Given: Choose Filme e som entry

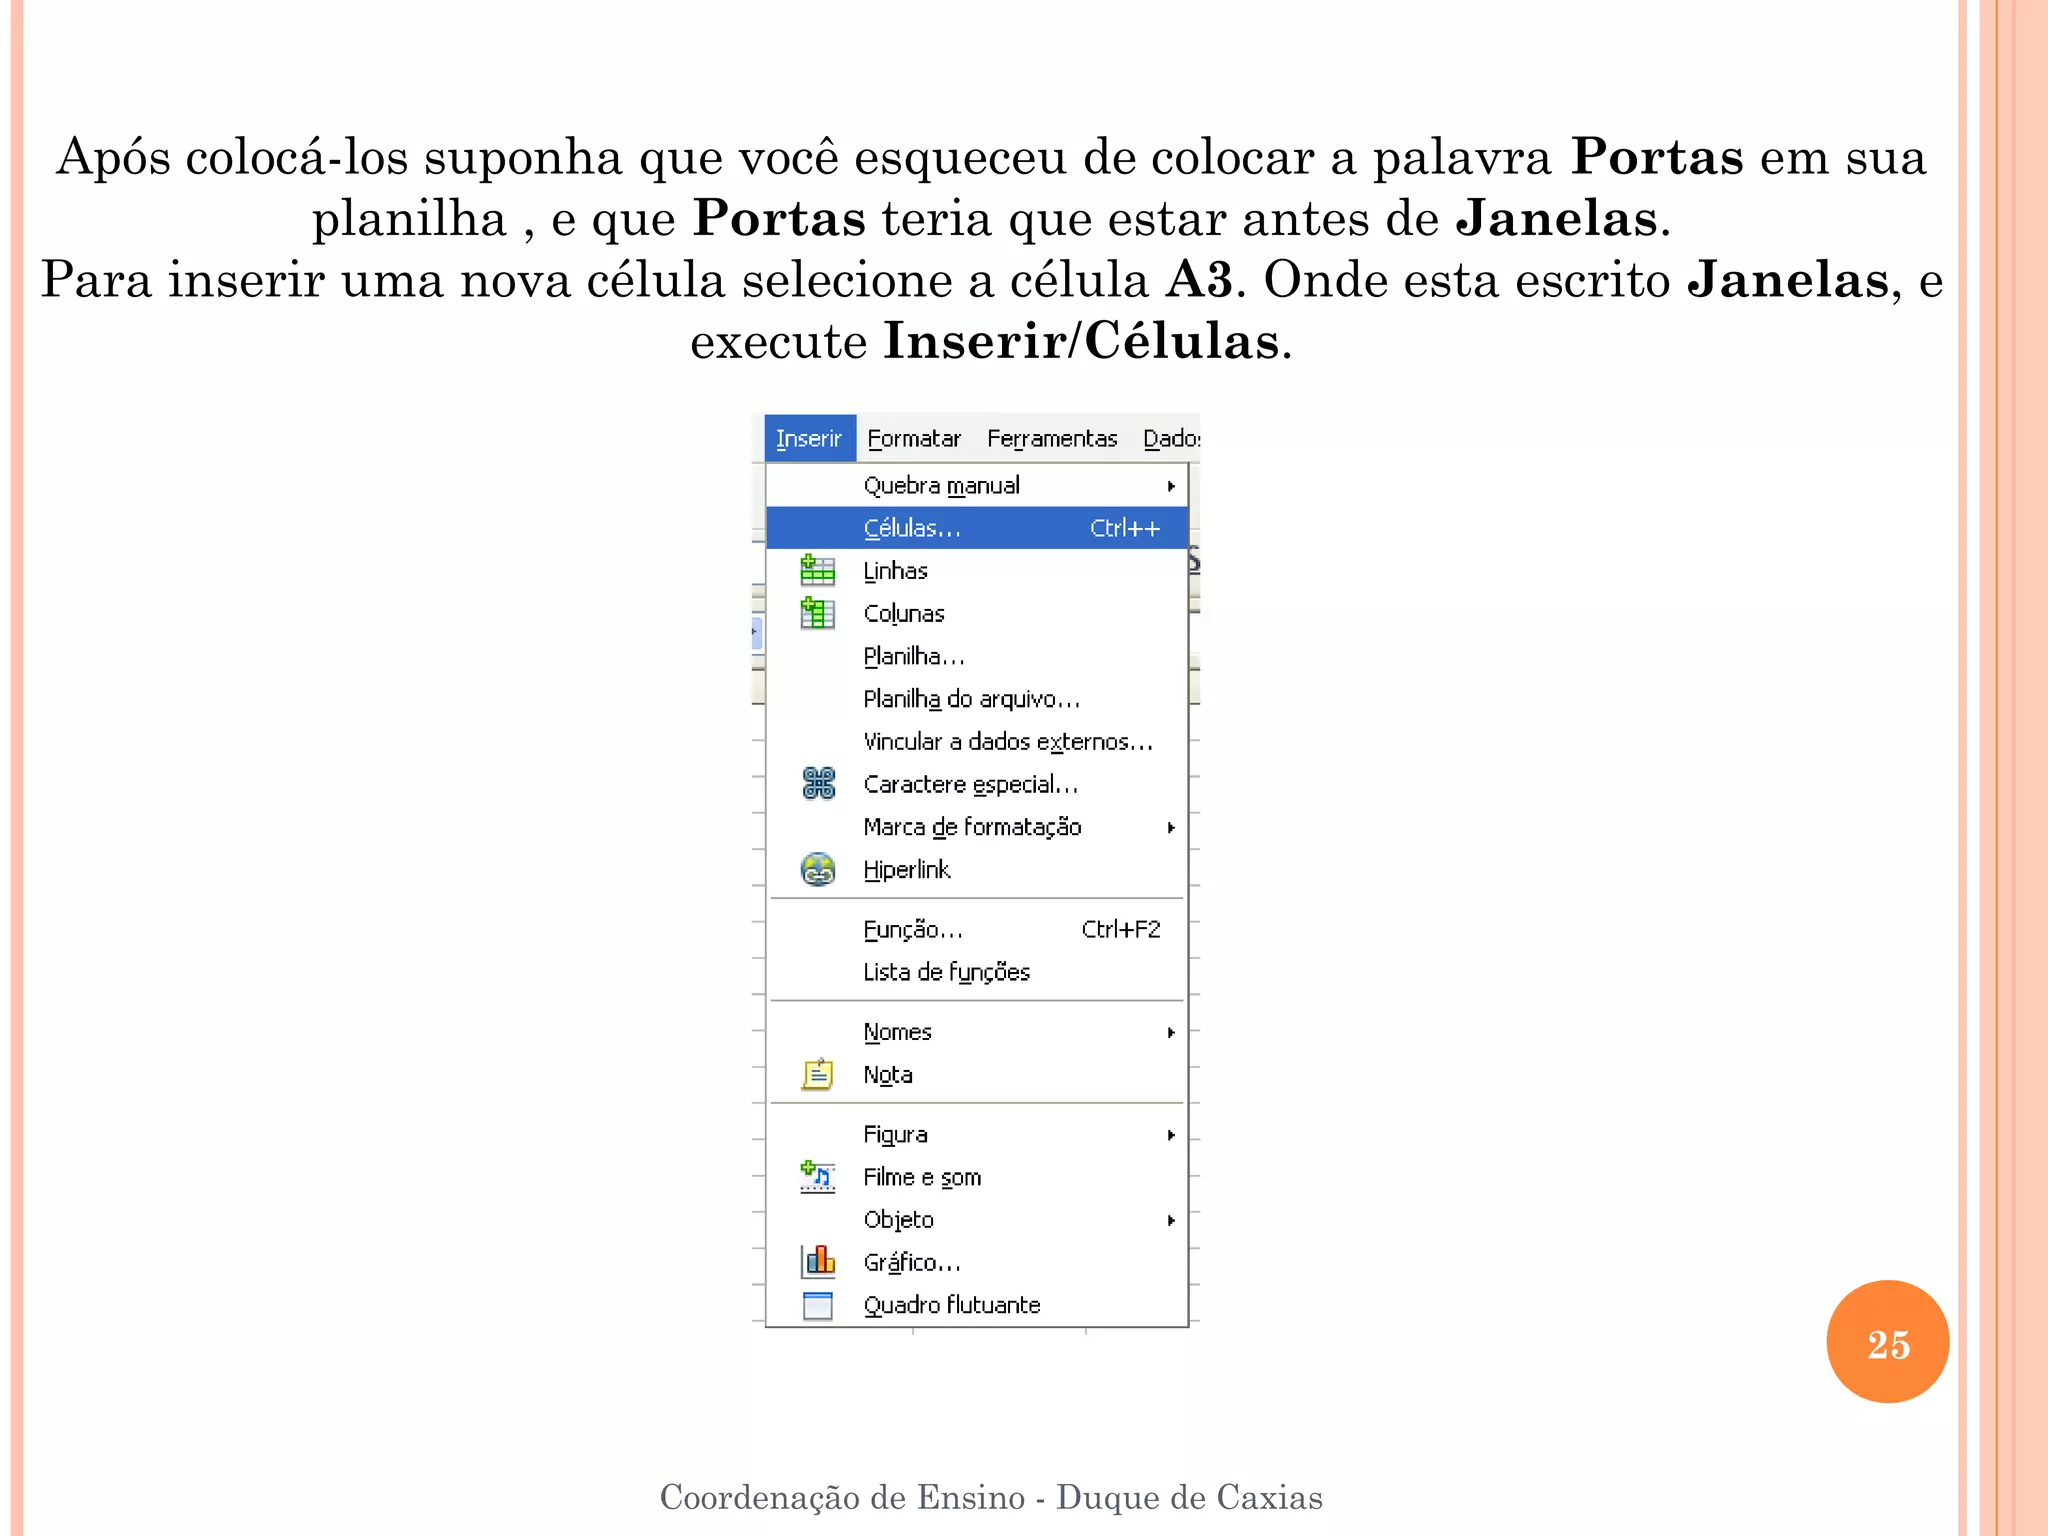Looking at the screenshot, I should click(977, 1177).
